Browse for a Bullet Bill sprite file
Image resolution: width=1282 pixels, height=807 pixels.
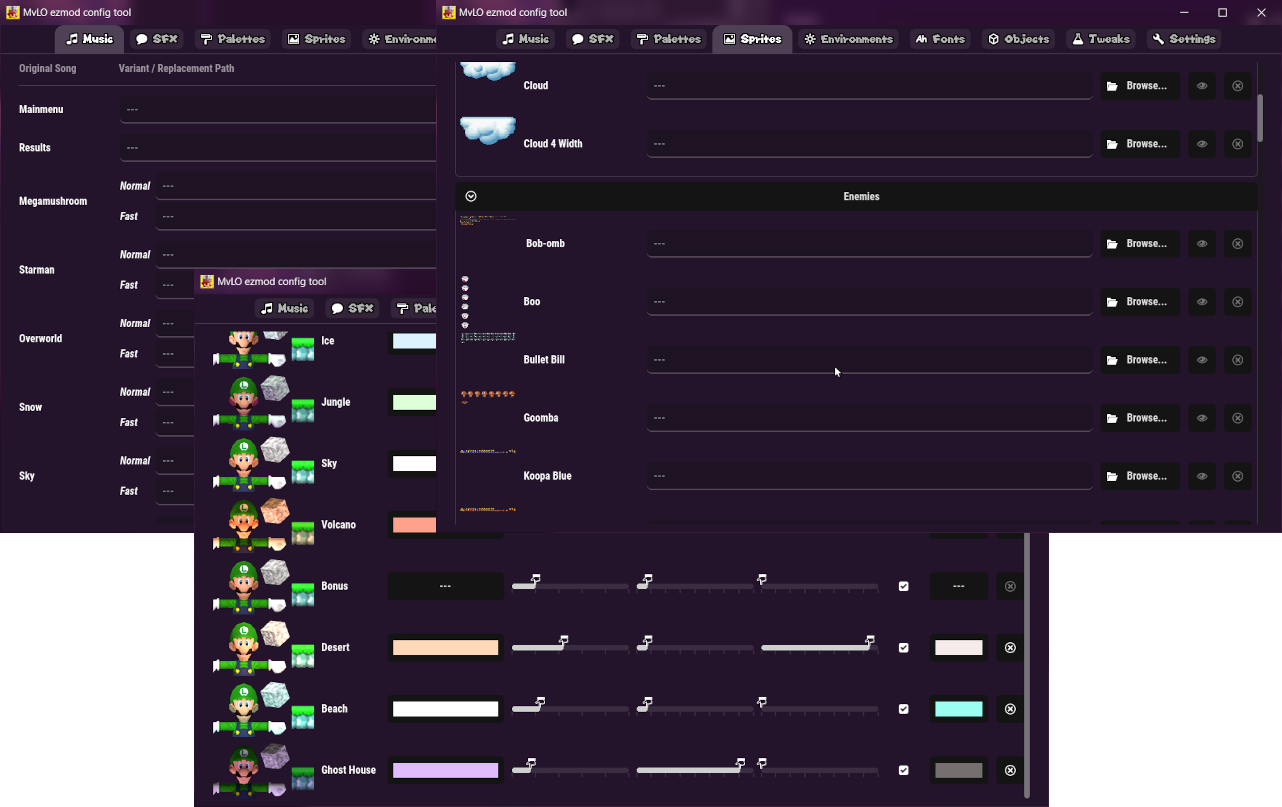click(1140, 360)
